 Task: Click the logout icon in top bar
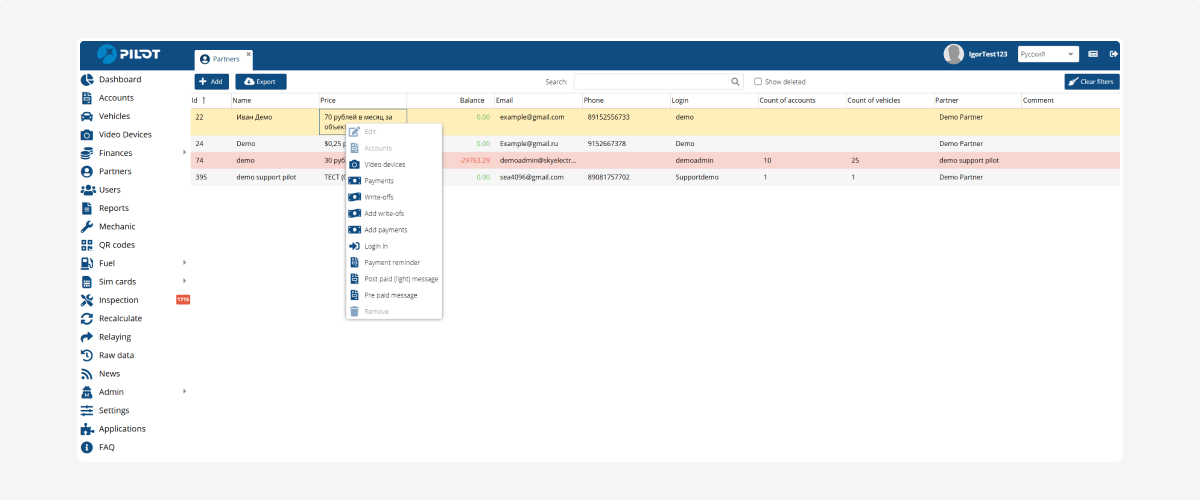pyautogui.click(x=1114, y=54)
